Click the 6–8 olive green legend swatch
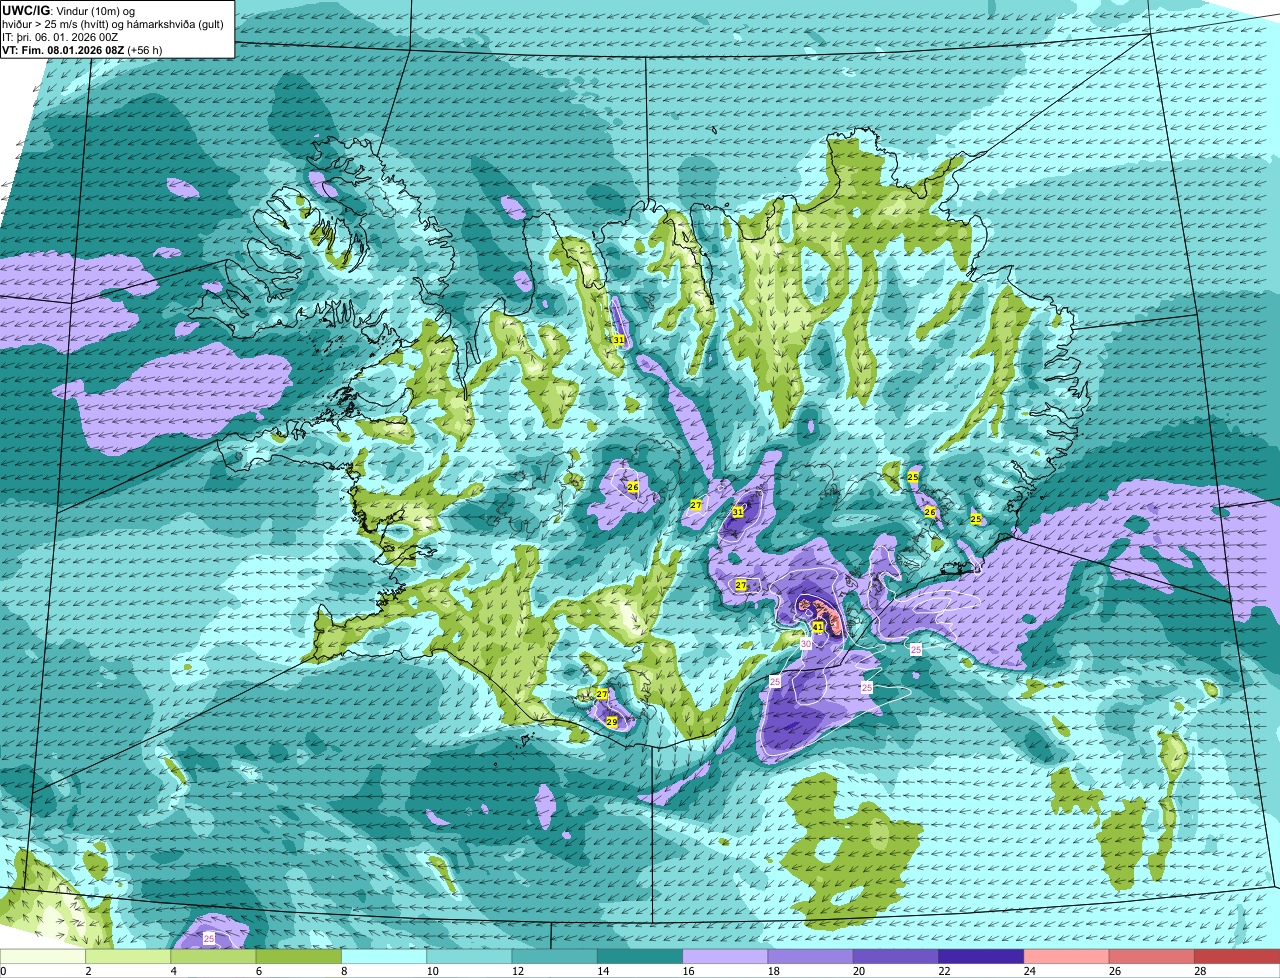 click(301, 956)
